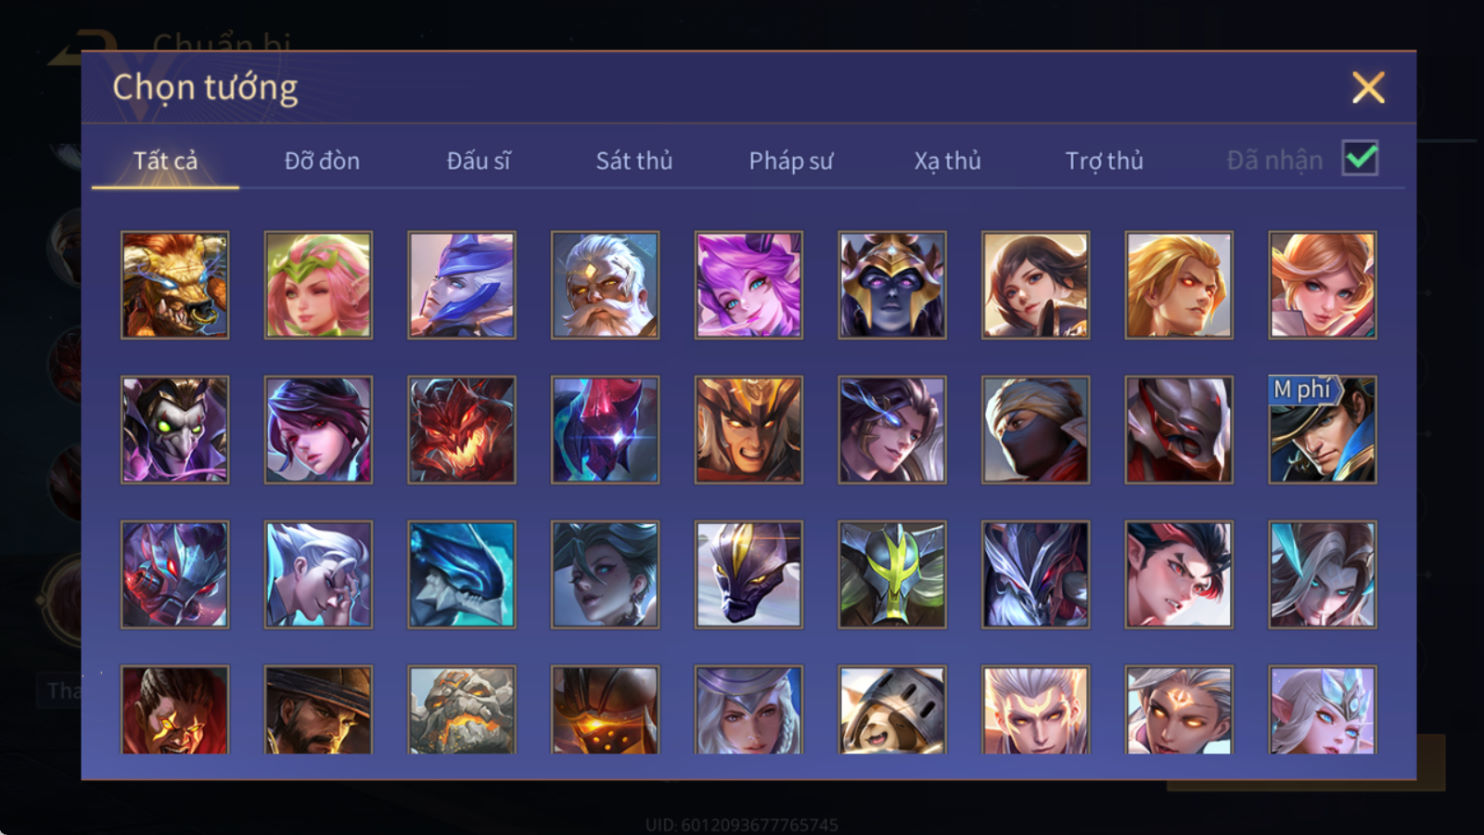Pick the cowboy hat bearded hero
This screenshot has height=835, width=1484.
tap(318, 710)
